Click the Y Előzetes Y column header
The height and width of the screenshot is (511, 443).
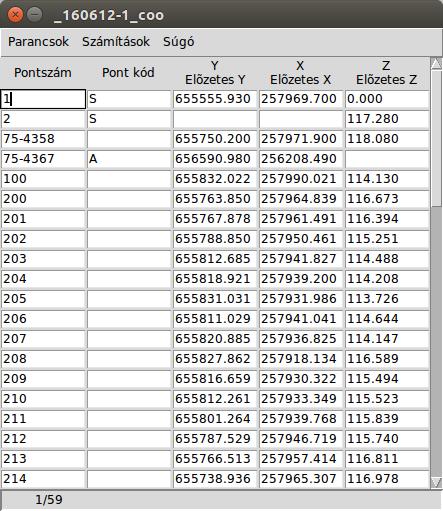[215, 73]
